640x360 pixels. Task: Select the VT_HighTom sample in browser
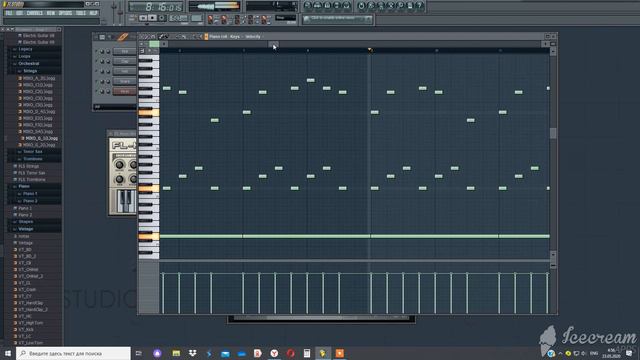pos(31,323)
